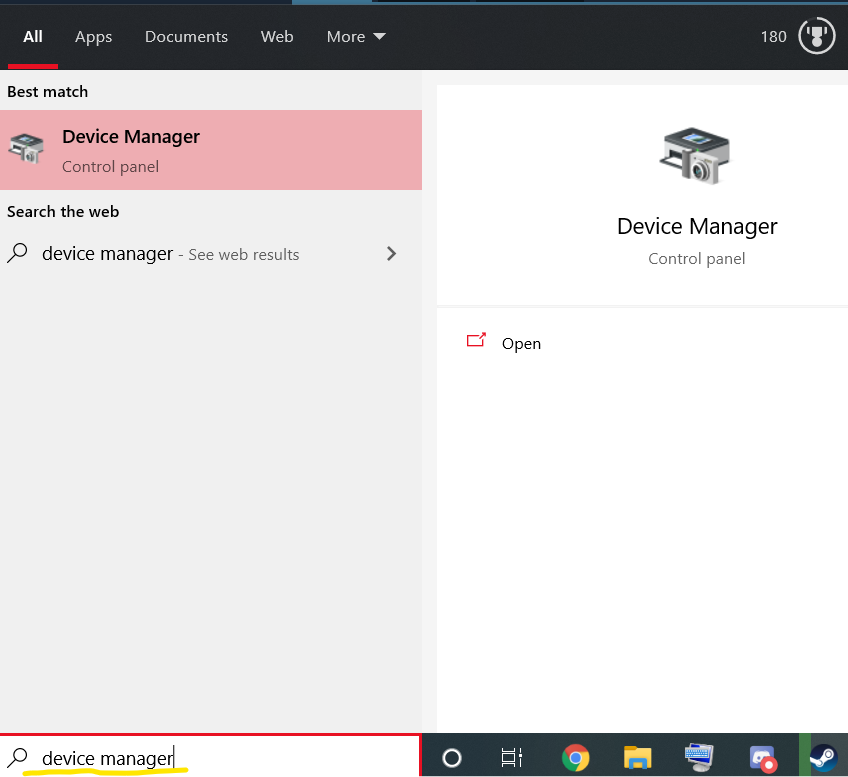Select the Web filter tab
Screen dimensions: 848x777
(x=277, y=37)
